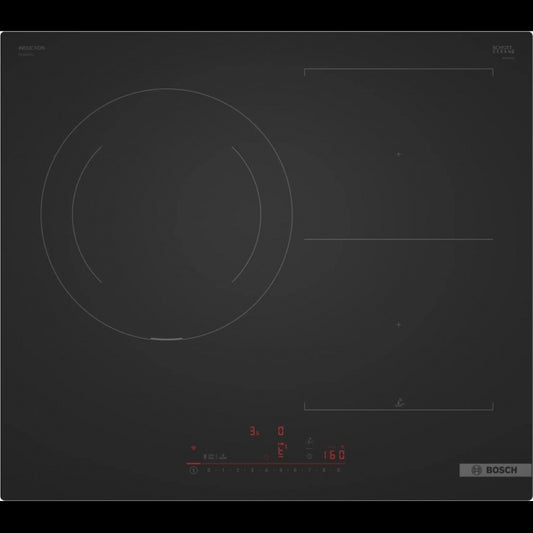
Task: Tap the red Wi-Fi Home Connect indicator
Action: click(x=193, y=448)
